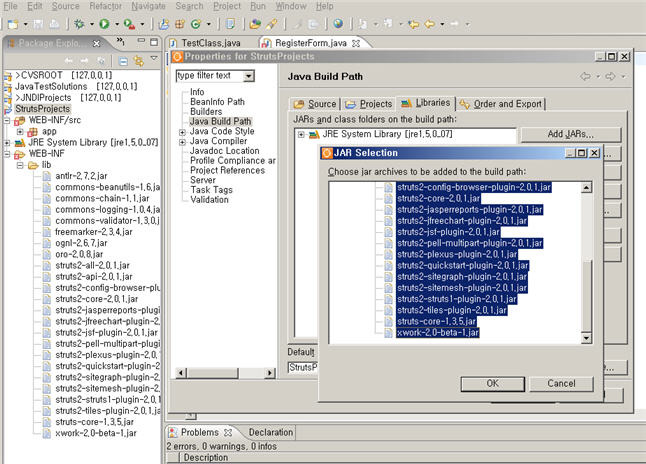Collapse the WEB-INF folder in explorer
Image resolution: width=646 pixels, height=464 pixels.
point(7,155)
